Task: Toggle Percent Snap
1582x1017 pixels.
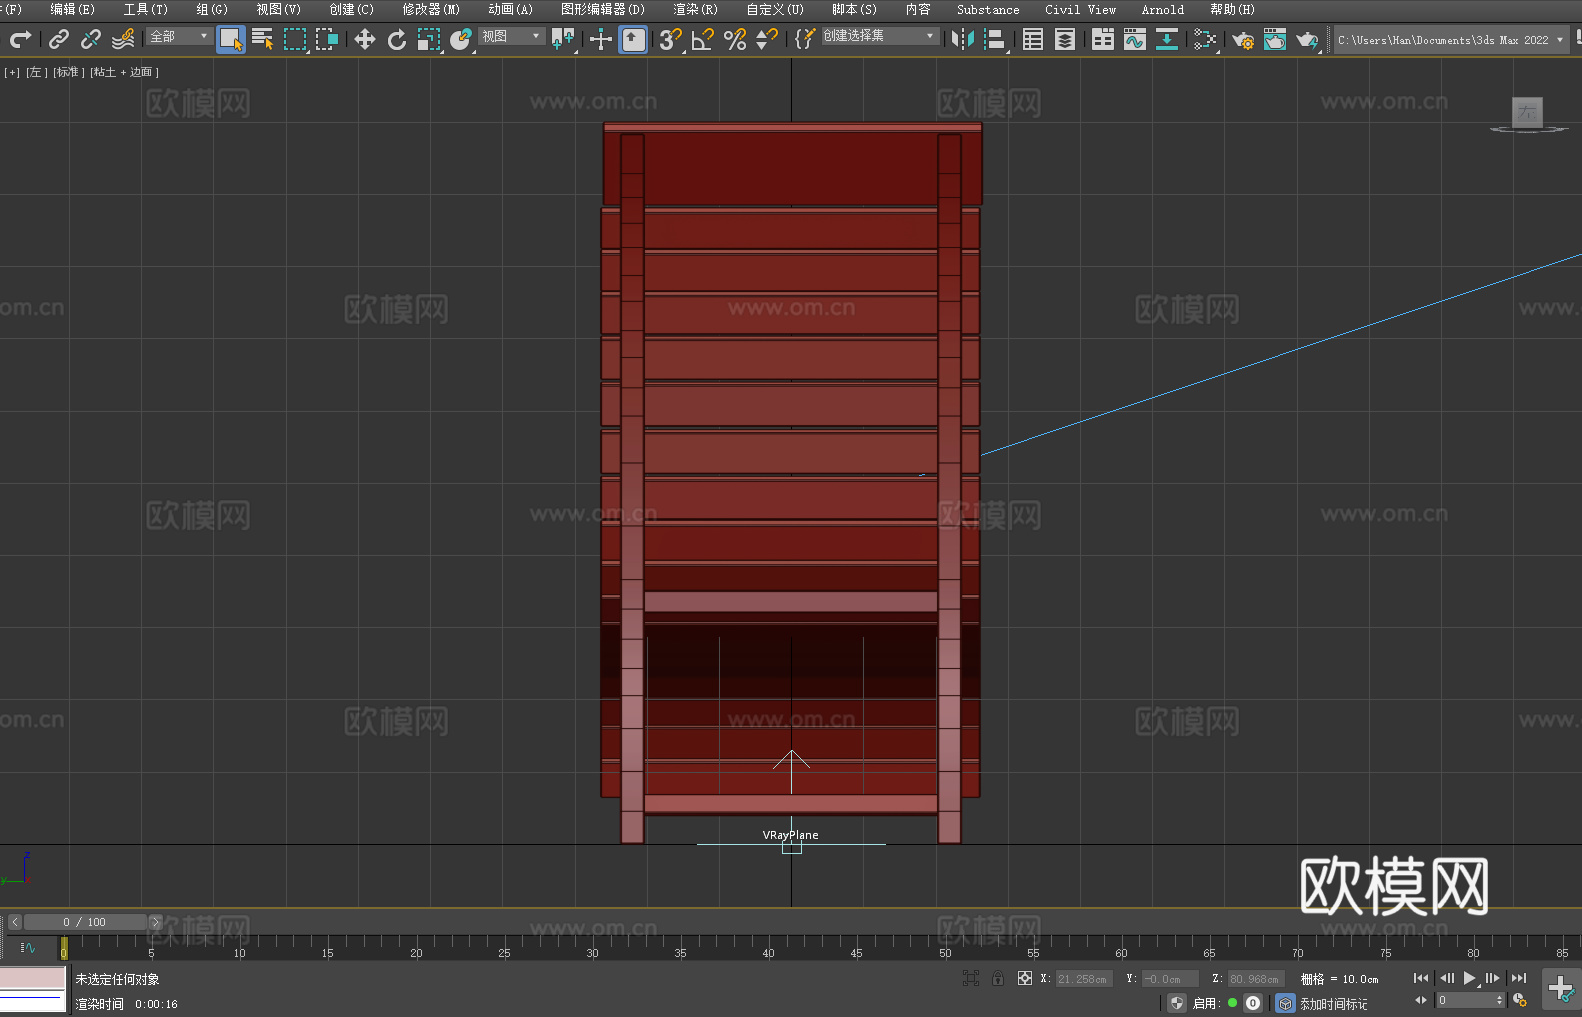Action: click(x=735, y=39)
